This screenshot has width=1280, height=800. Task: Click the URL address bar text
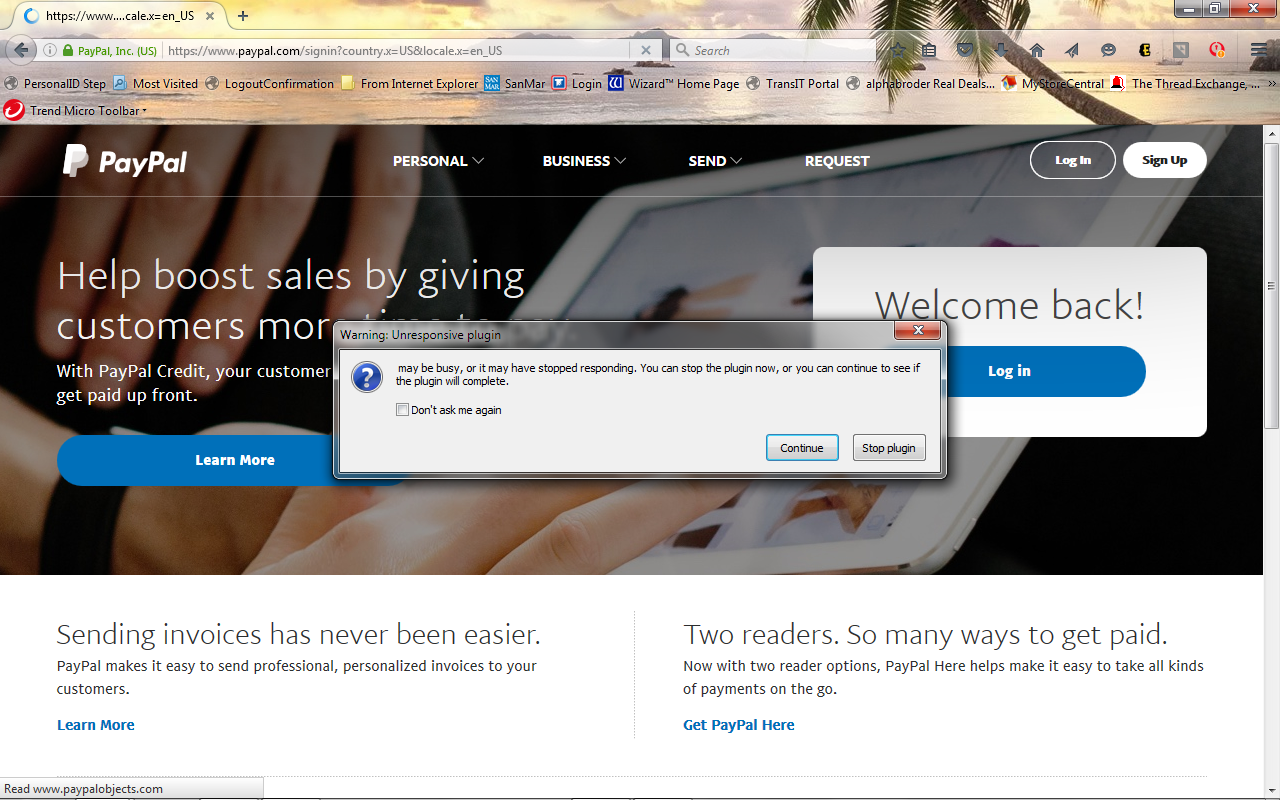[x=335, y=50]
